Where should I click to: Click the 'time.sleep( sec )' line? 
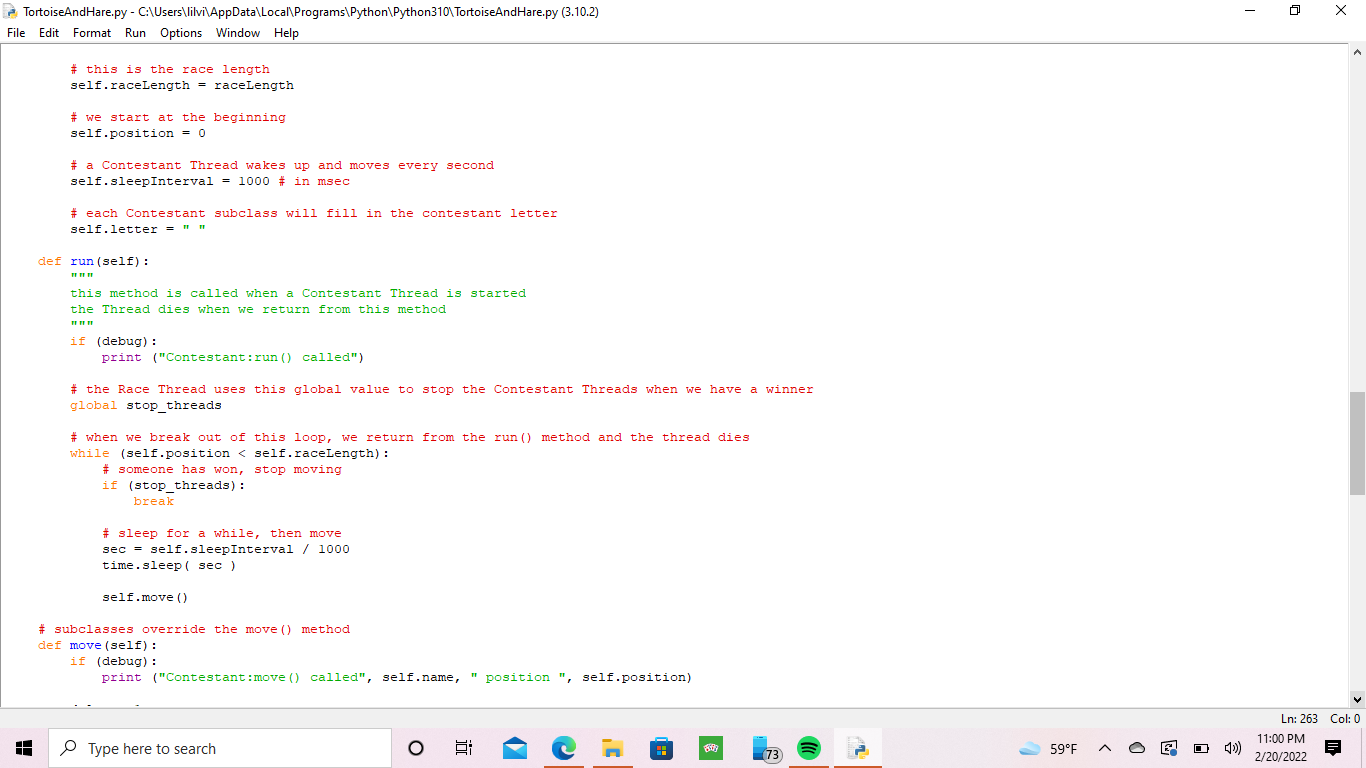click(x=170, y=565)
